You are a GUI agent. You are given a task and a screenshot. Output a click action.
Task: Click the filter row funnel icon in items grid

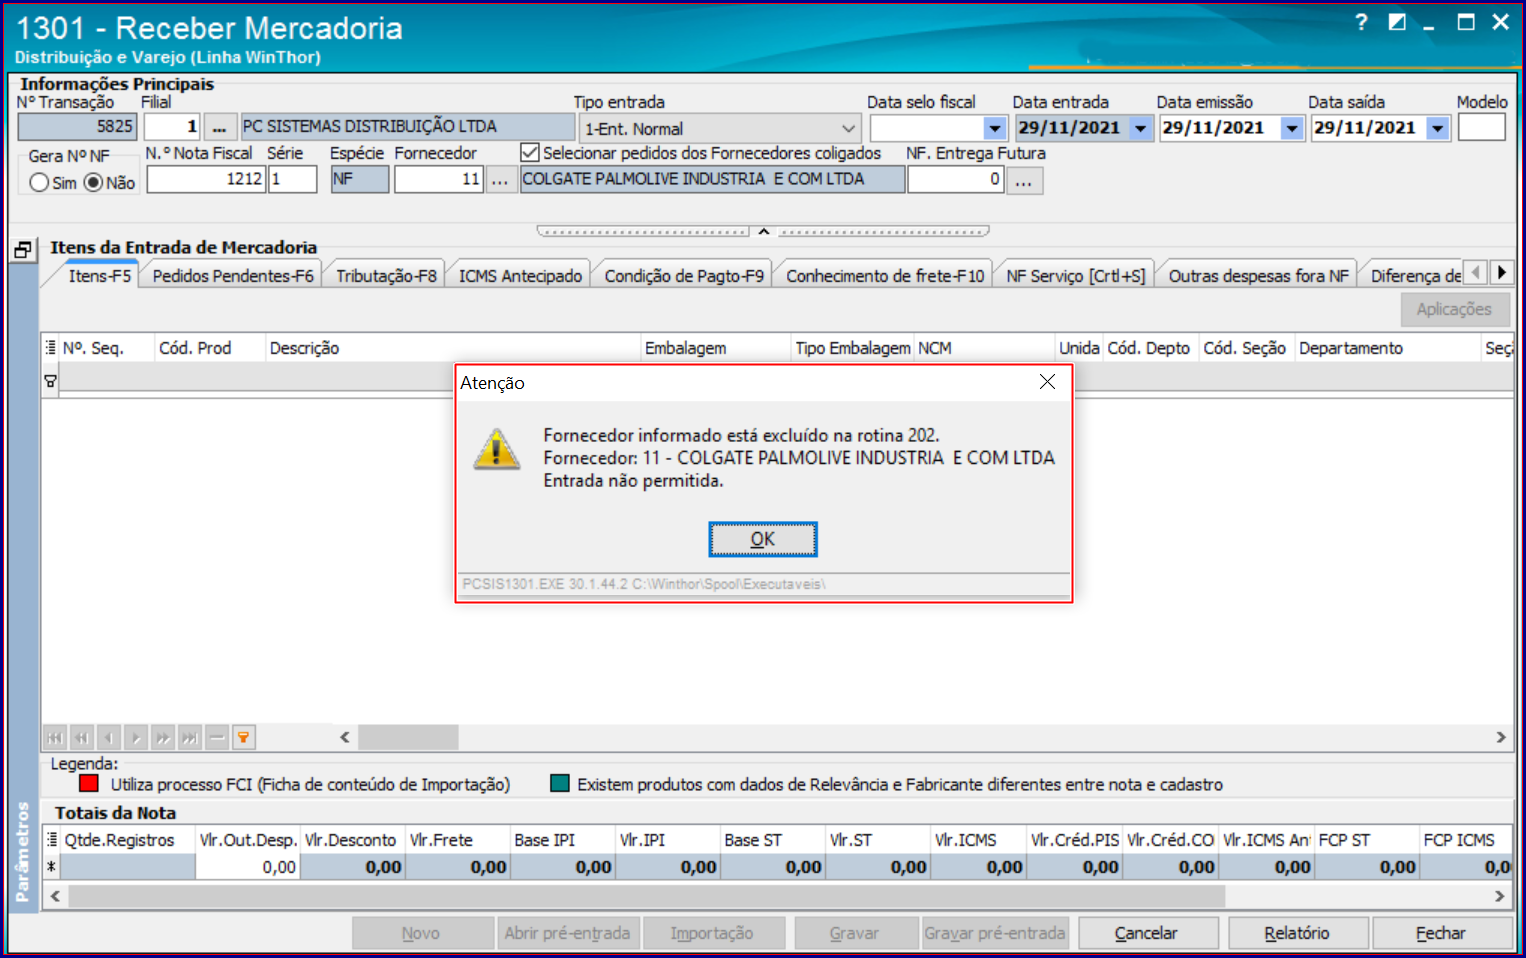pos(50,380)
